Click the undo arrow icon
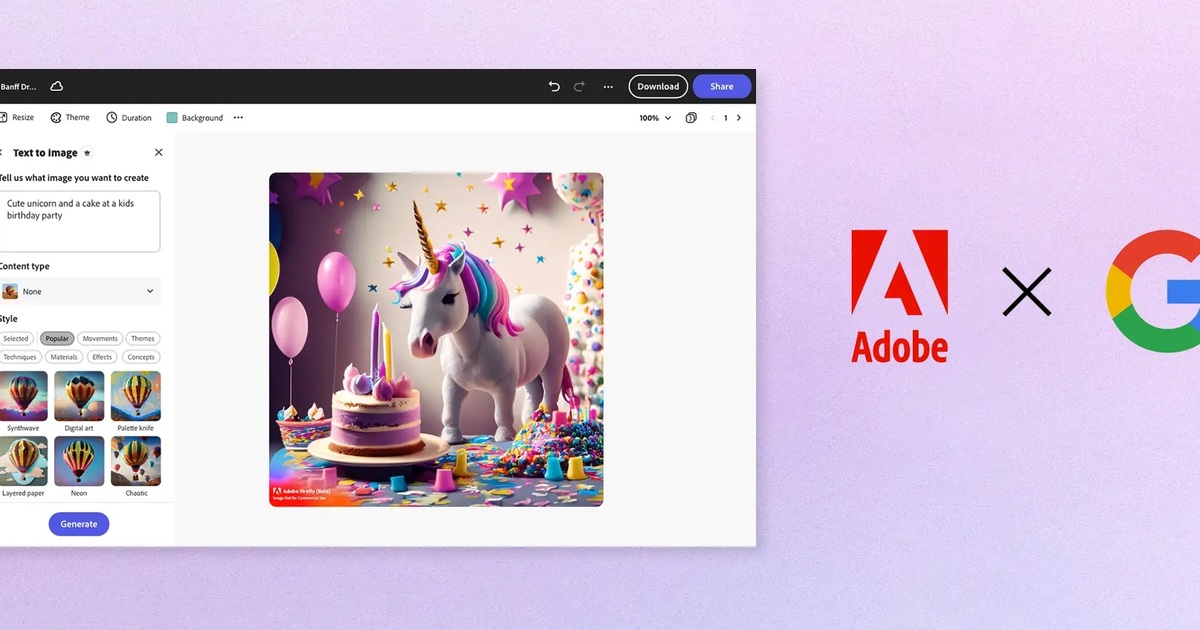Screen dimensions: 1200x630 coord(554,87)
